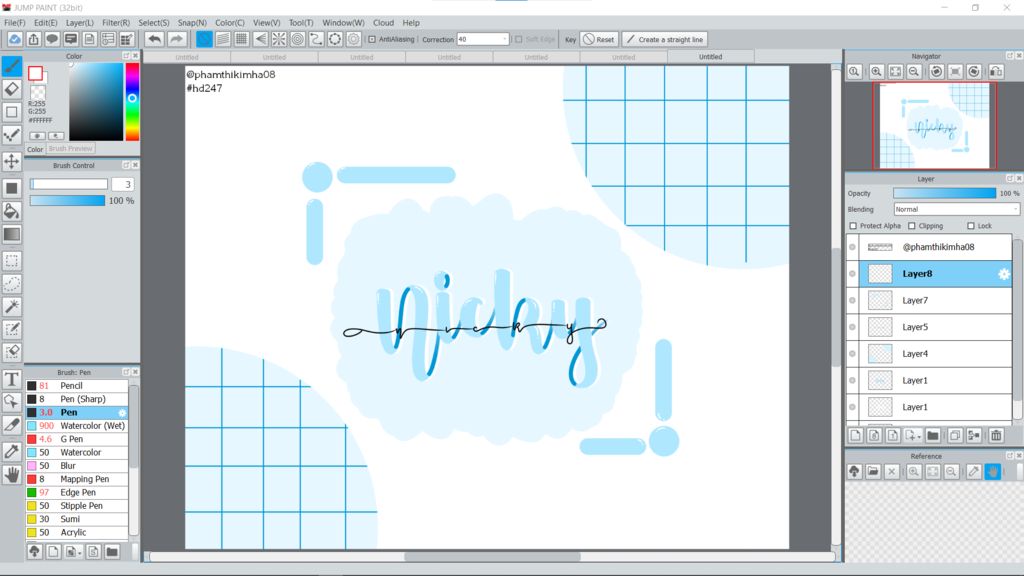
Task: Enable the radial snap icon
Action: pos(279,39)
